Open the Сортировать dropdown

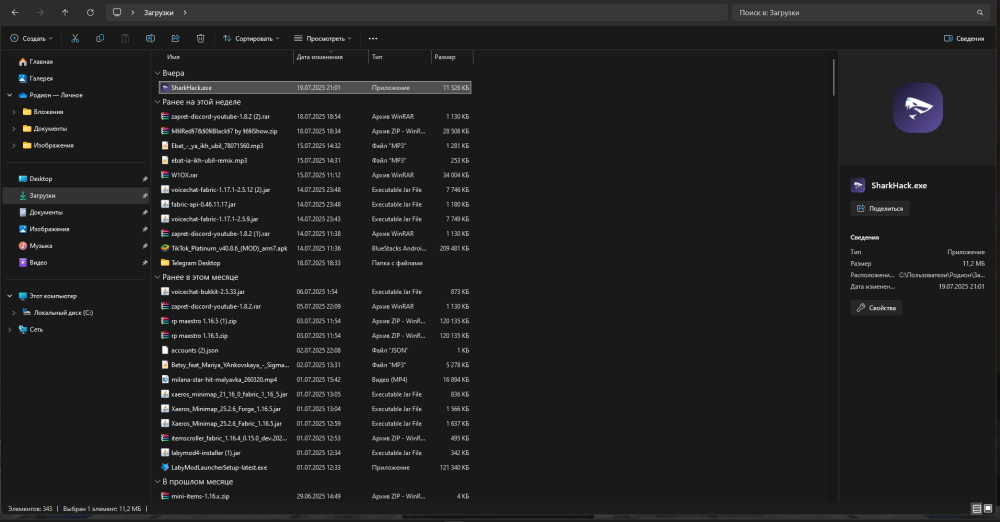click(251, 38)
